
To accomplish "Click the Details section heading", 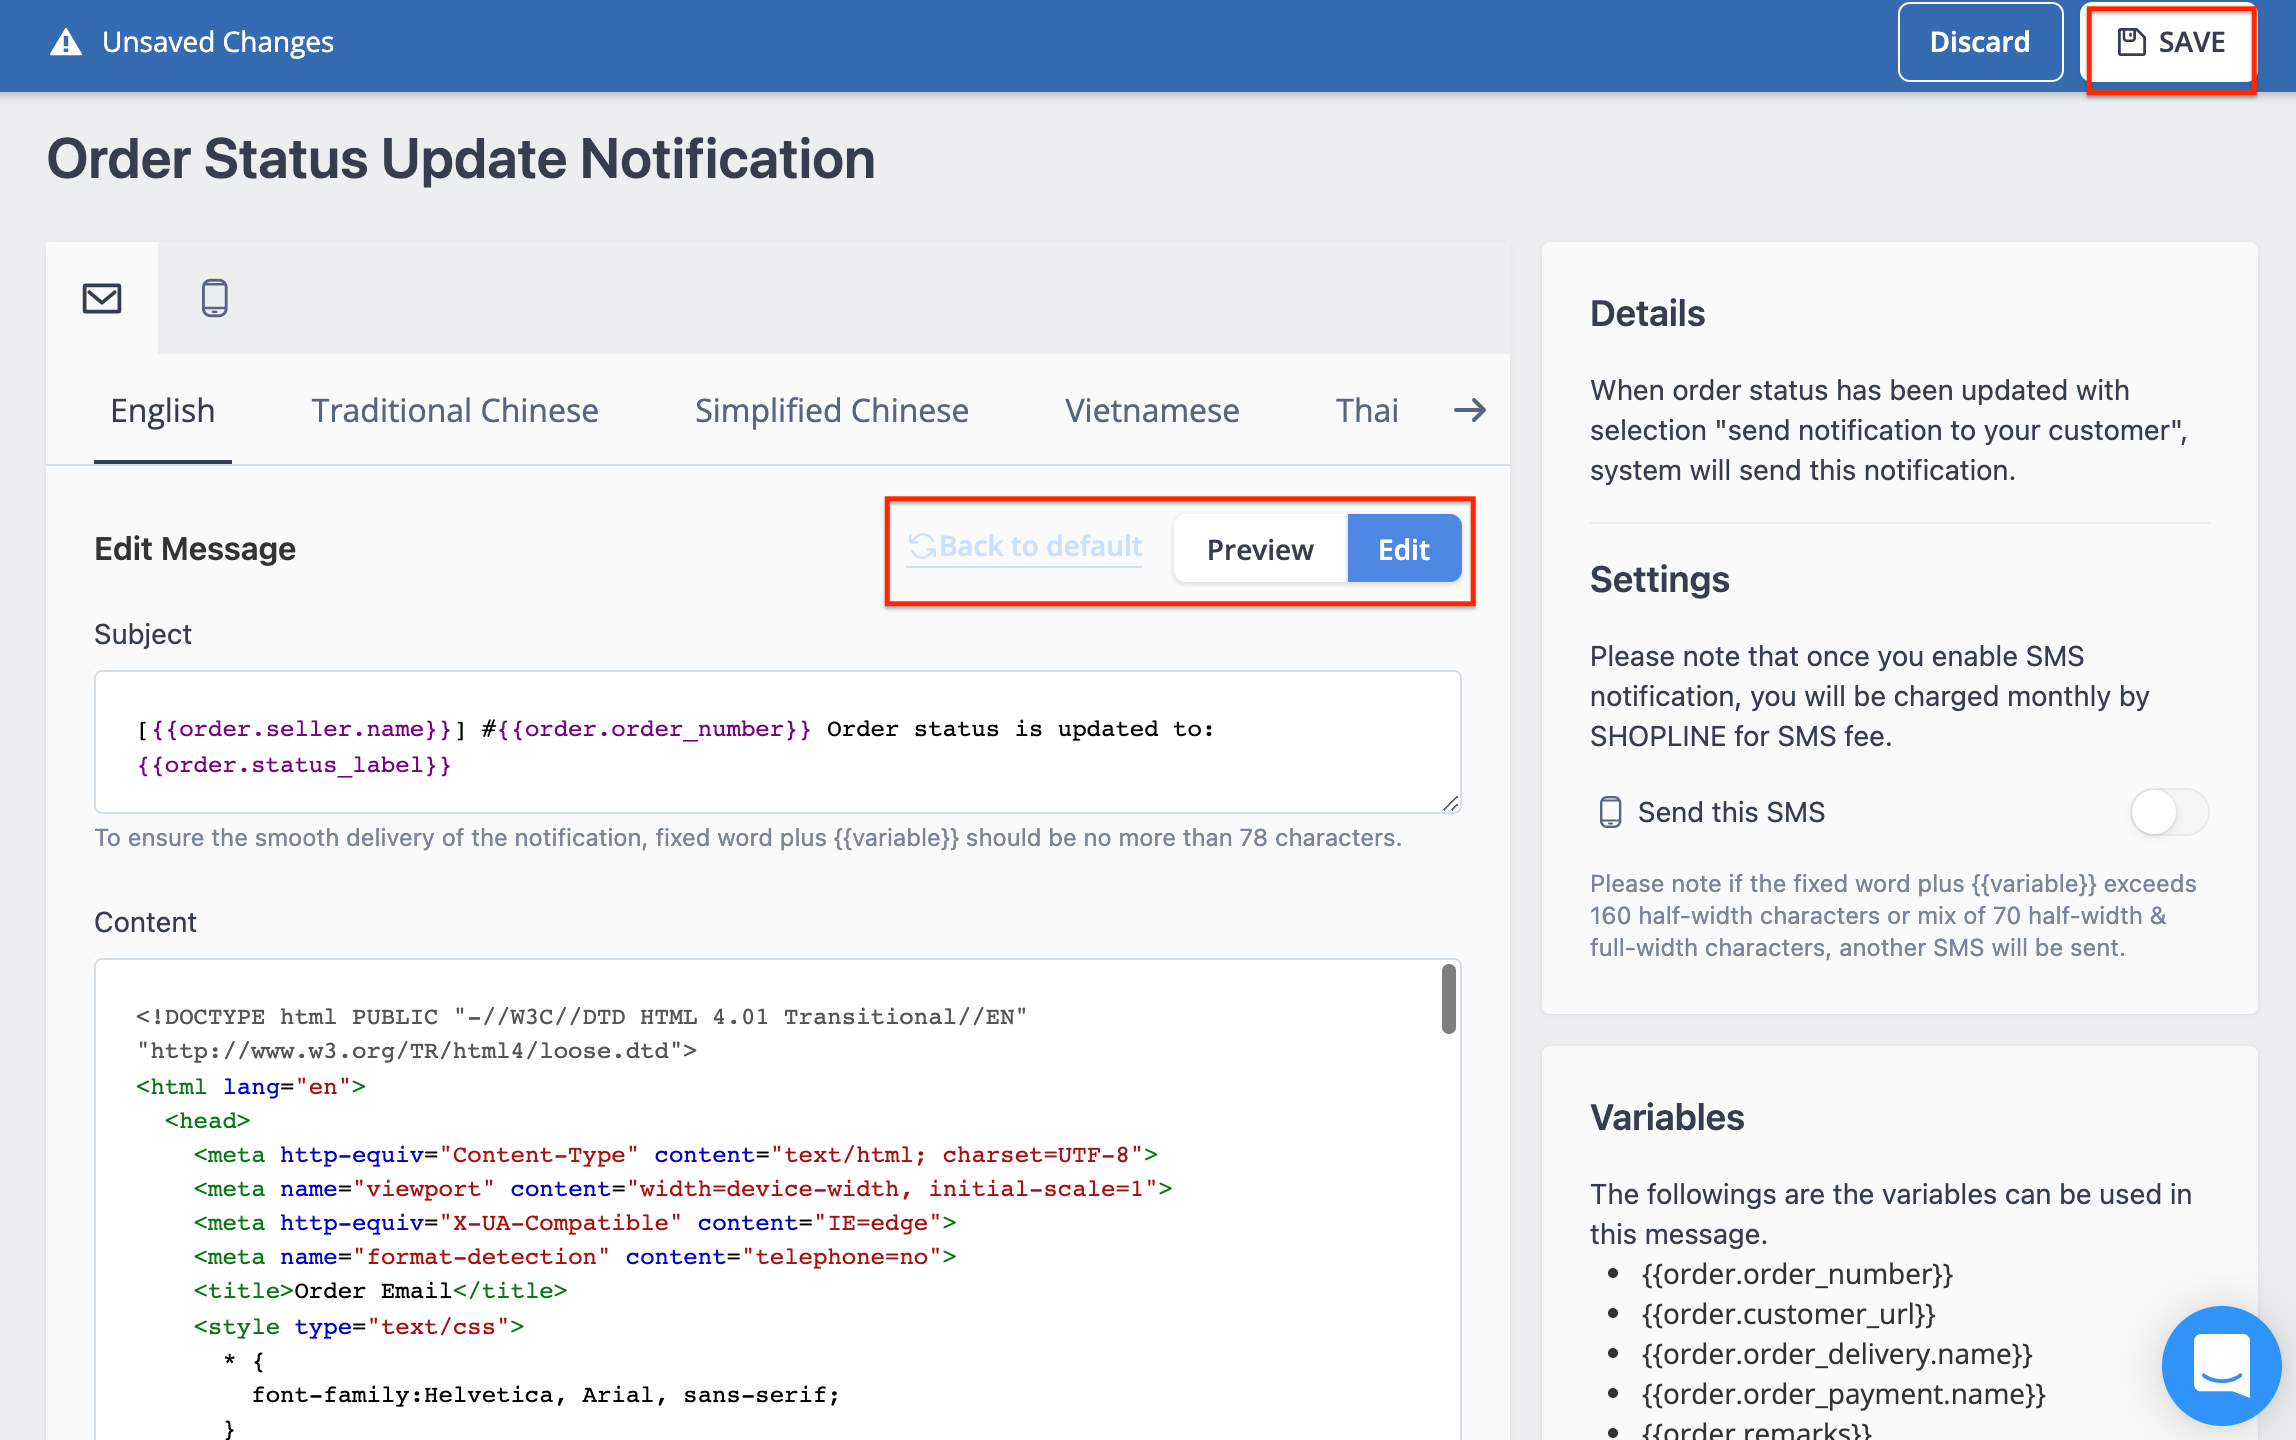I will pos(1647,313).
